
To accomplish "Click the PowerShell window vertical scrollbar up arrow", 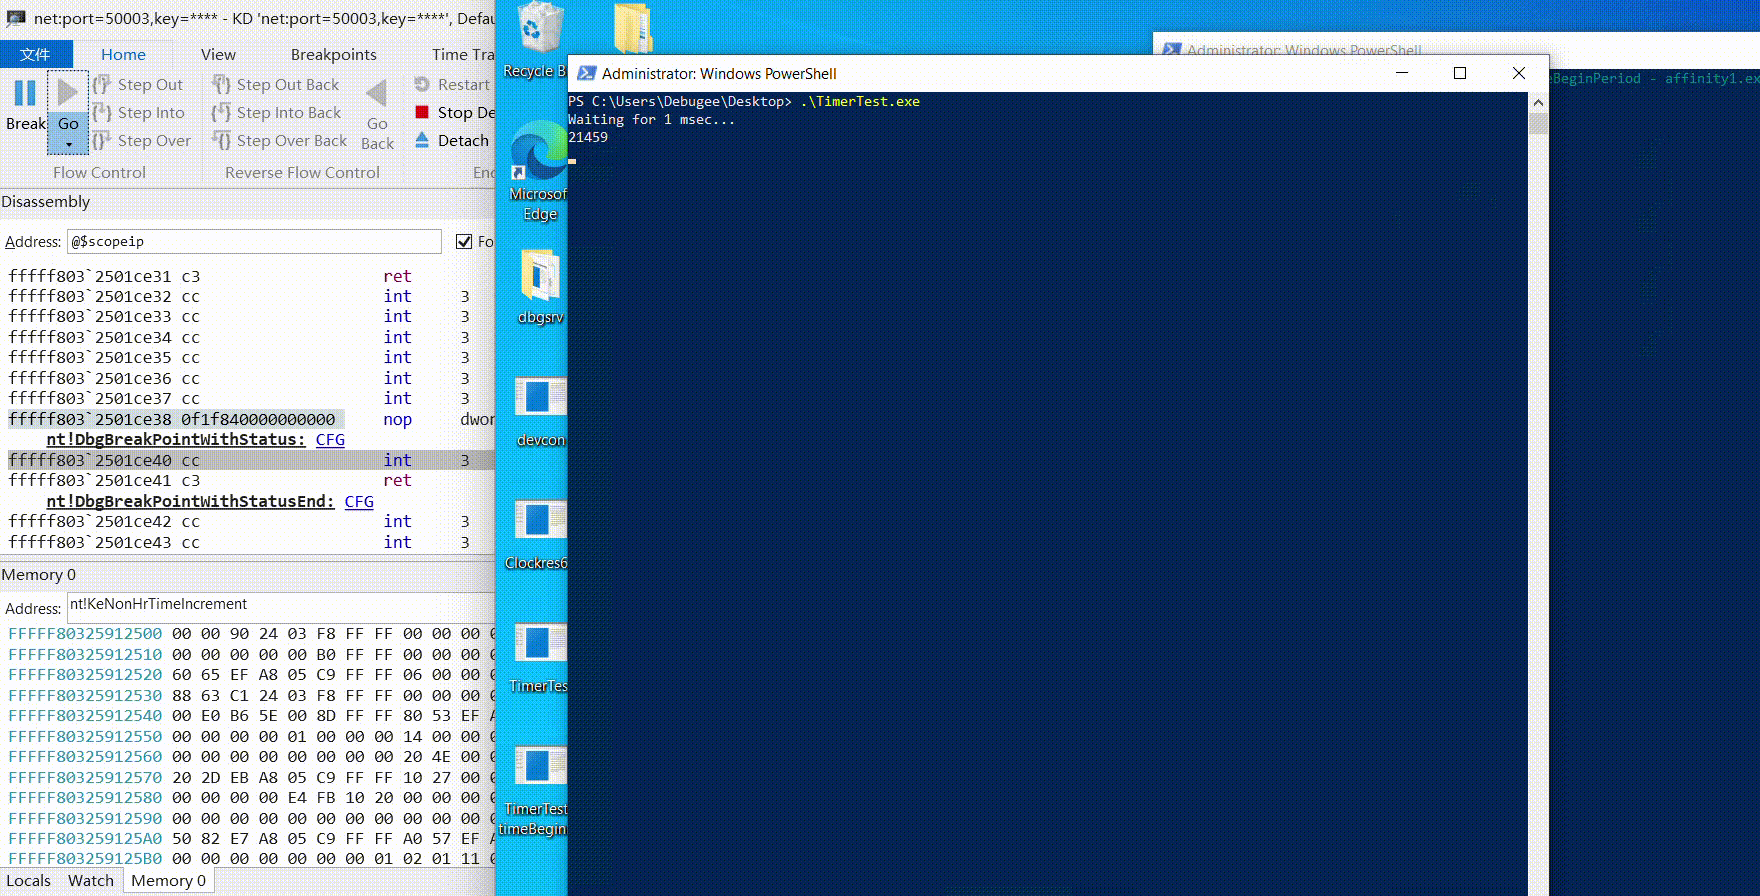I will tap(1538, 102).
